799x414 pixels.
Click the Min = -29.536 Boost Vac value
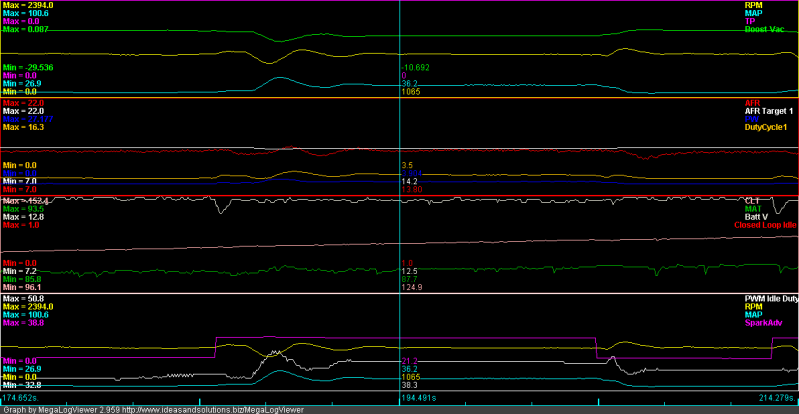coord(30,67)
